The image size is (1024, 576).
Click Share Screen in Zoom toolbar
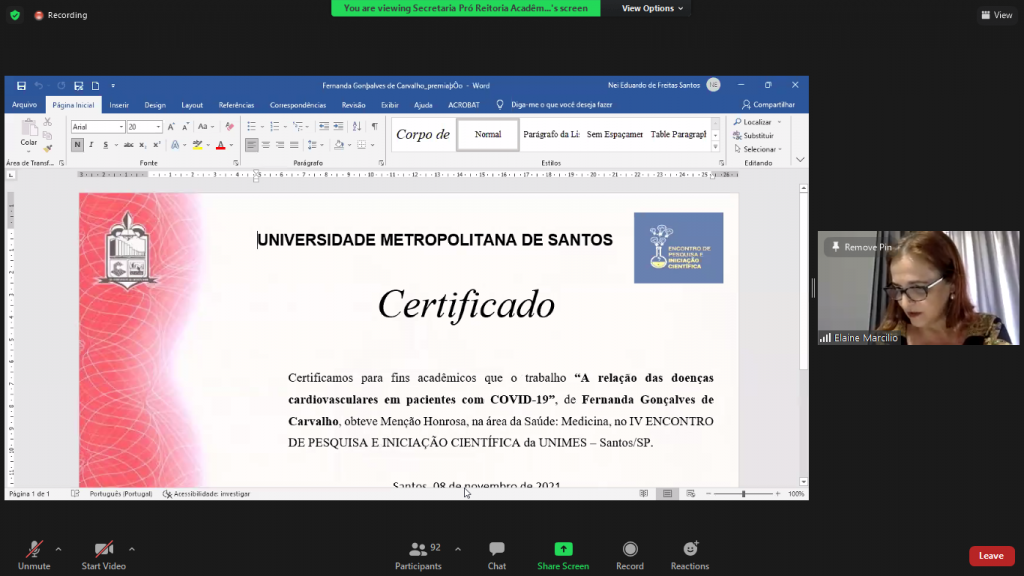tap(563, 556)
